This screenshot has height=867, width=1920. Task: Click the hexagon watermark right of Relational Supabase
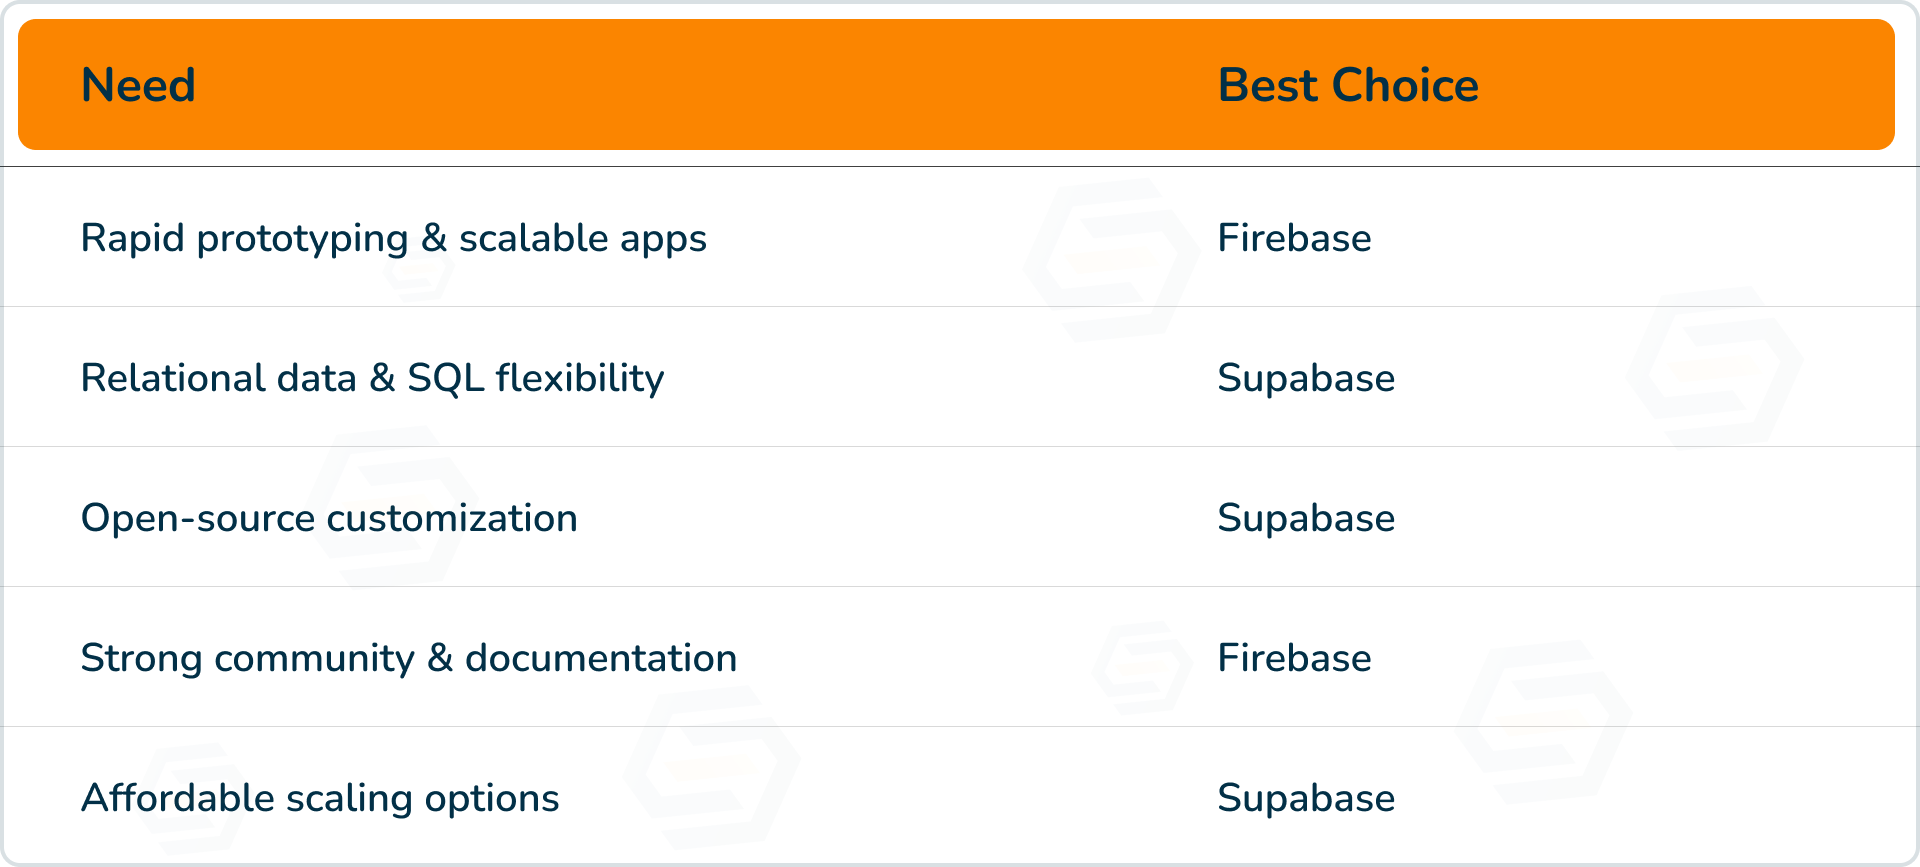pos(1714,368)
